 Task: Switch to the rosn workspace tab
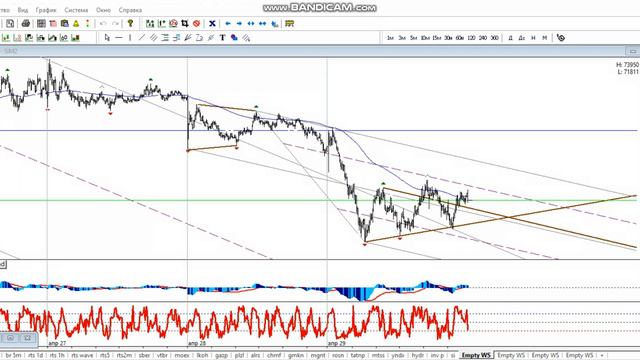(338, 355)
